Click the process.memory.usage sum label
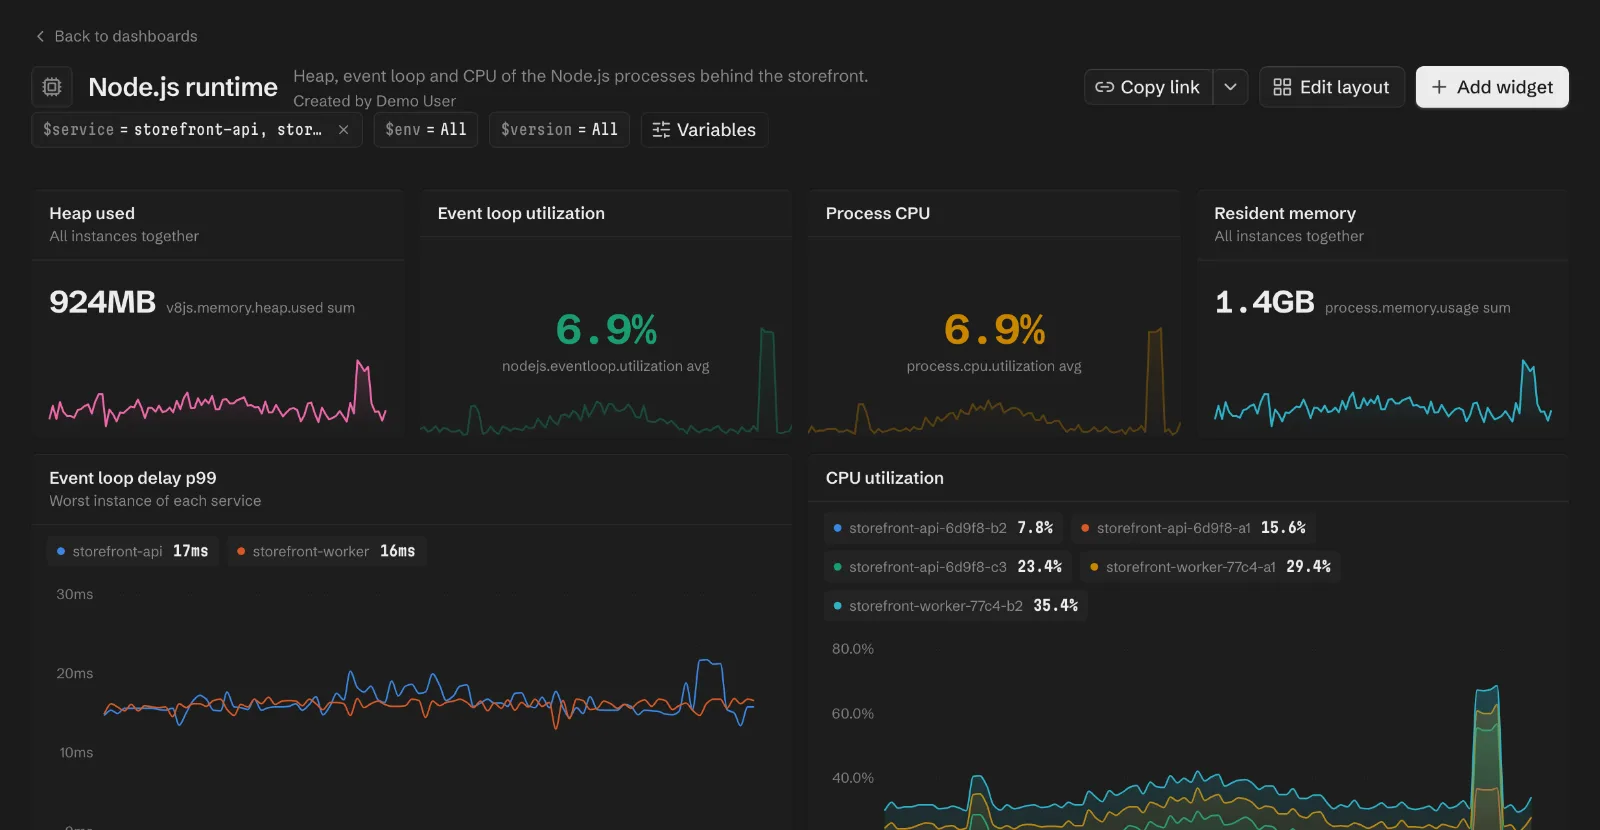Screen dimensions: 1600x830 pos(1418,308)
